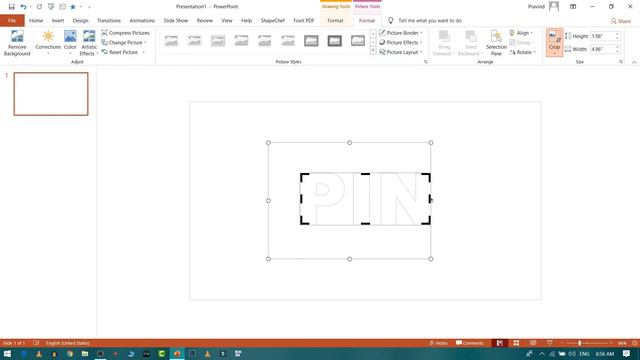Screen dimensions: 640x360
Task: Click the Redo icon in quick access toolbar
Action: pos(39,7)
